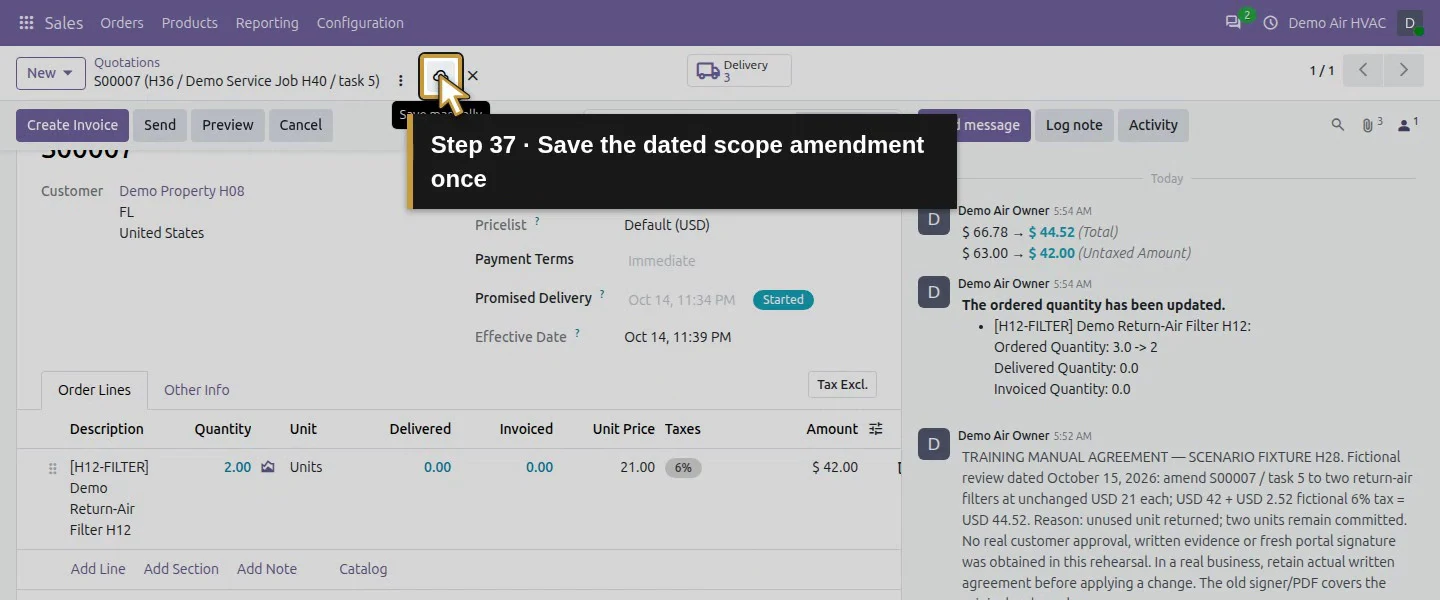Open the product Catalog link
This screenshot has width=1440, height=600.
point(363,569)
